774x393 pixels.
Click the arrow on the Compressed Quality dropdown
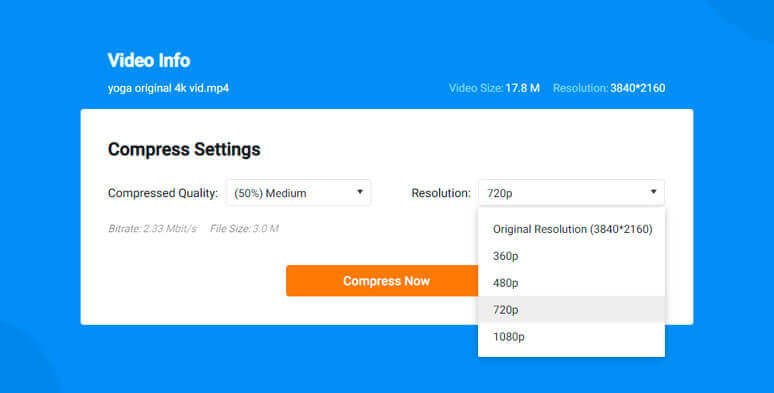pyautogui.click(x=360, y=192)
